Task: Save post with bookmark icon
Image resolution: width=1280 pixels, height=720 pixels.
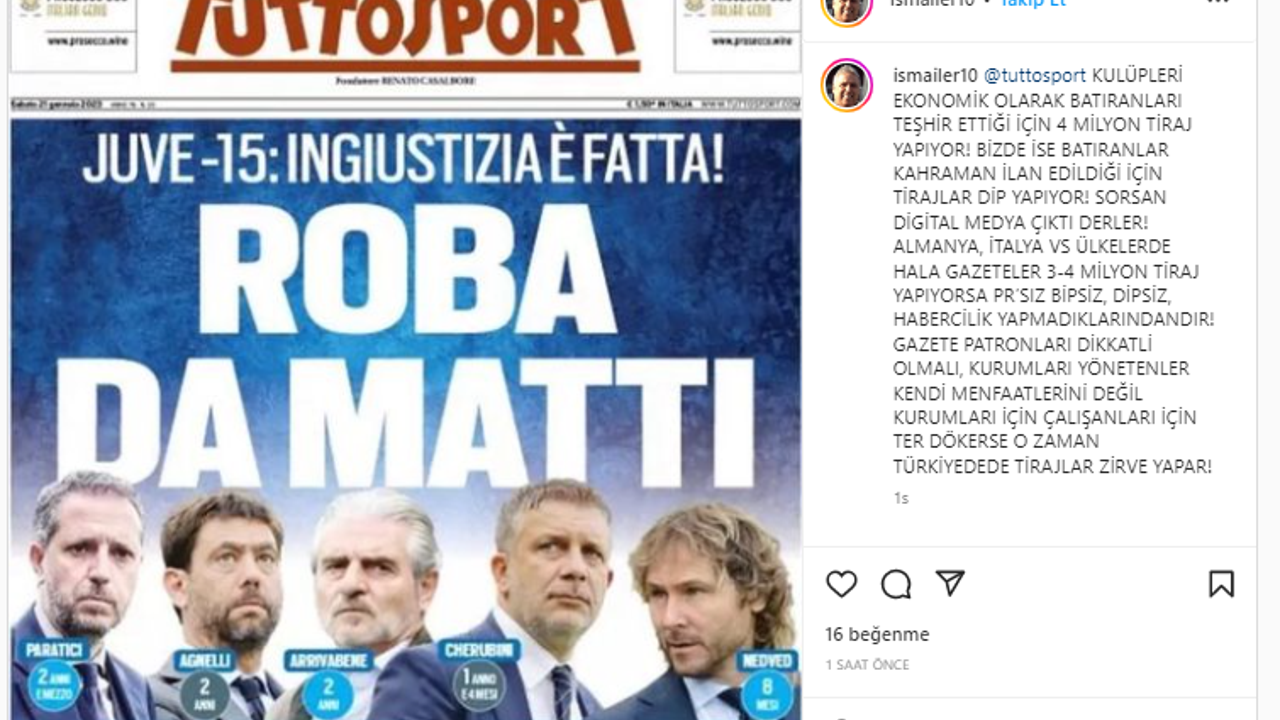Action: pyautogui.click(x=1221, y=584)
